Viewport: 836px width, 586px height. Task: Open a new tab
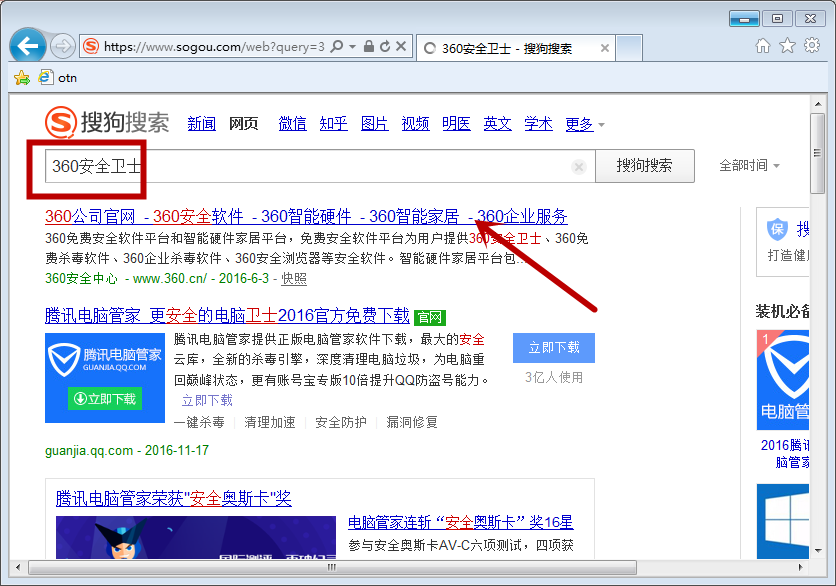[x=629, y=49]
